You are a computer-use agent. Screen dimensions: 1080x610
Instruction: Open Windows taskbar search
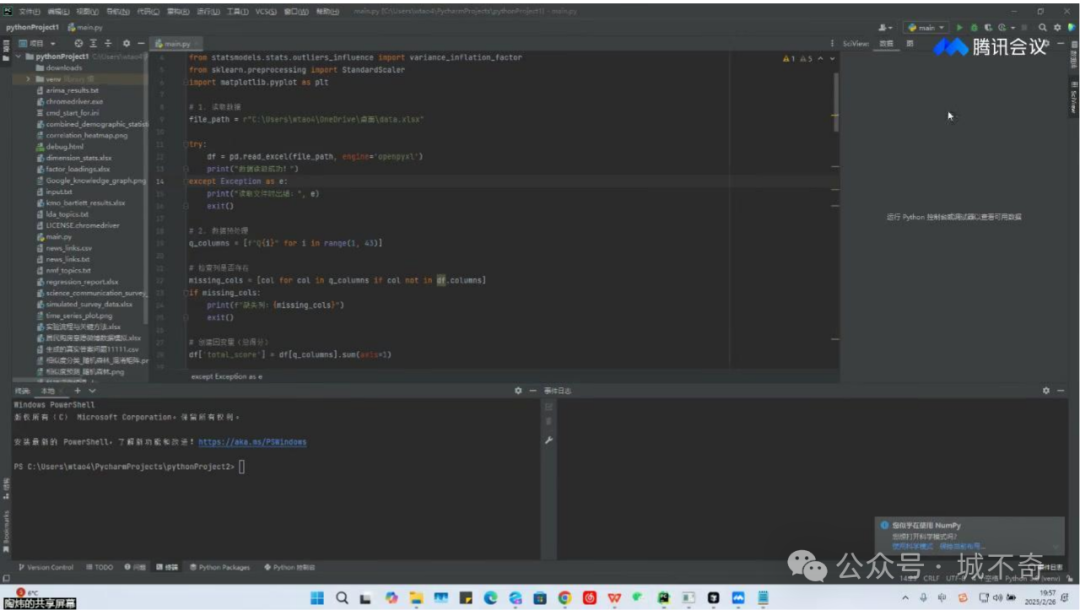coord(342,598)
